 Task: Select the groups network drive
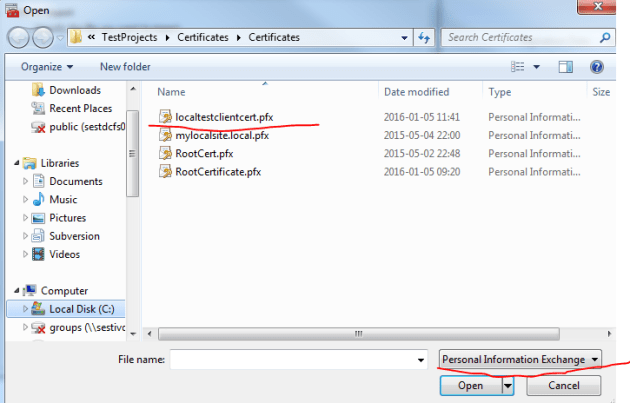click(87, 327)
